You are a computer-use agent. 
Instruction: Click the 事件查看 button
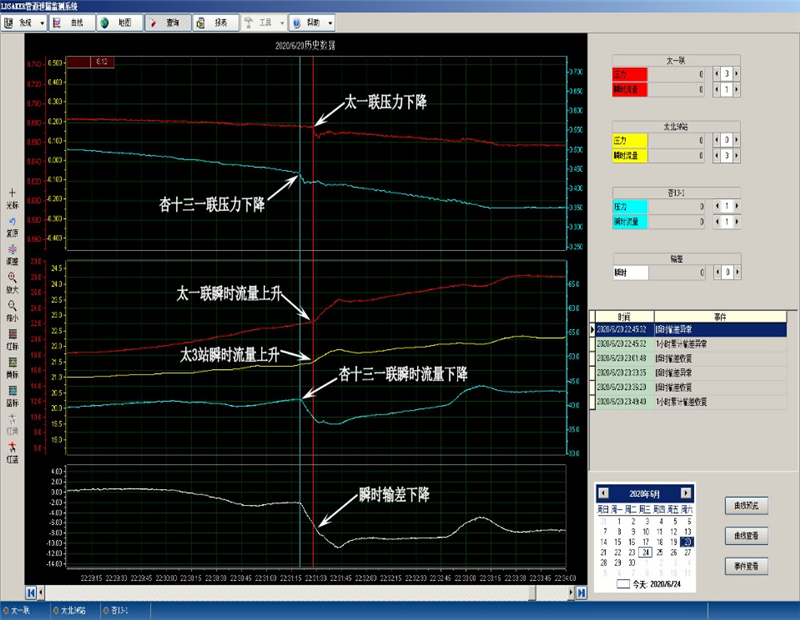[x=748, y=565]
